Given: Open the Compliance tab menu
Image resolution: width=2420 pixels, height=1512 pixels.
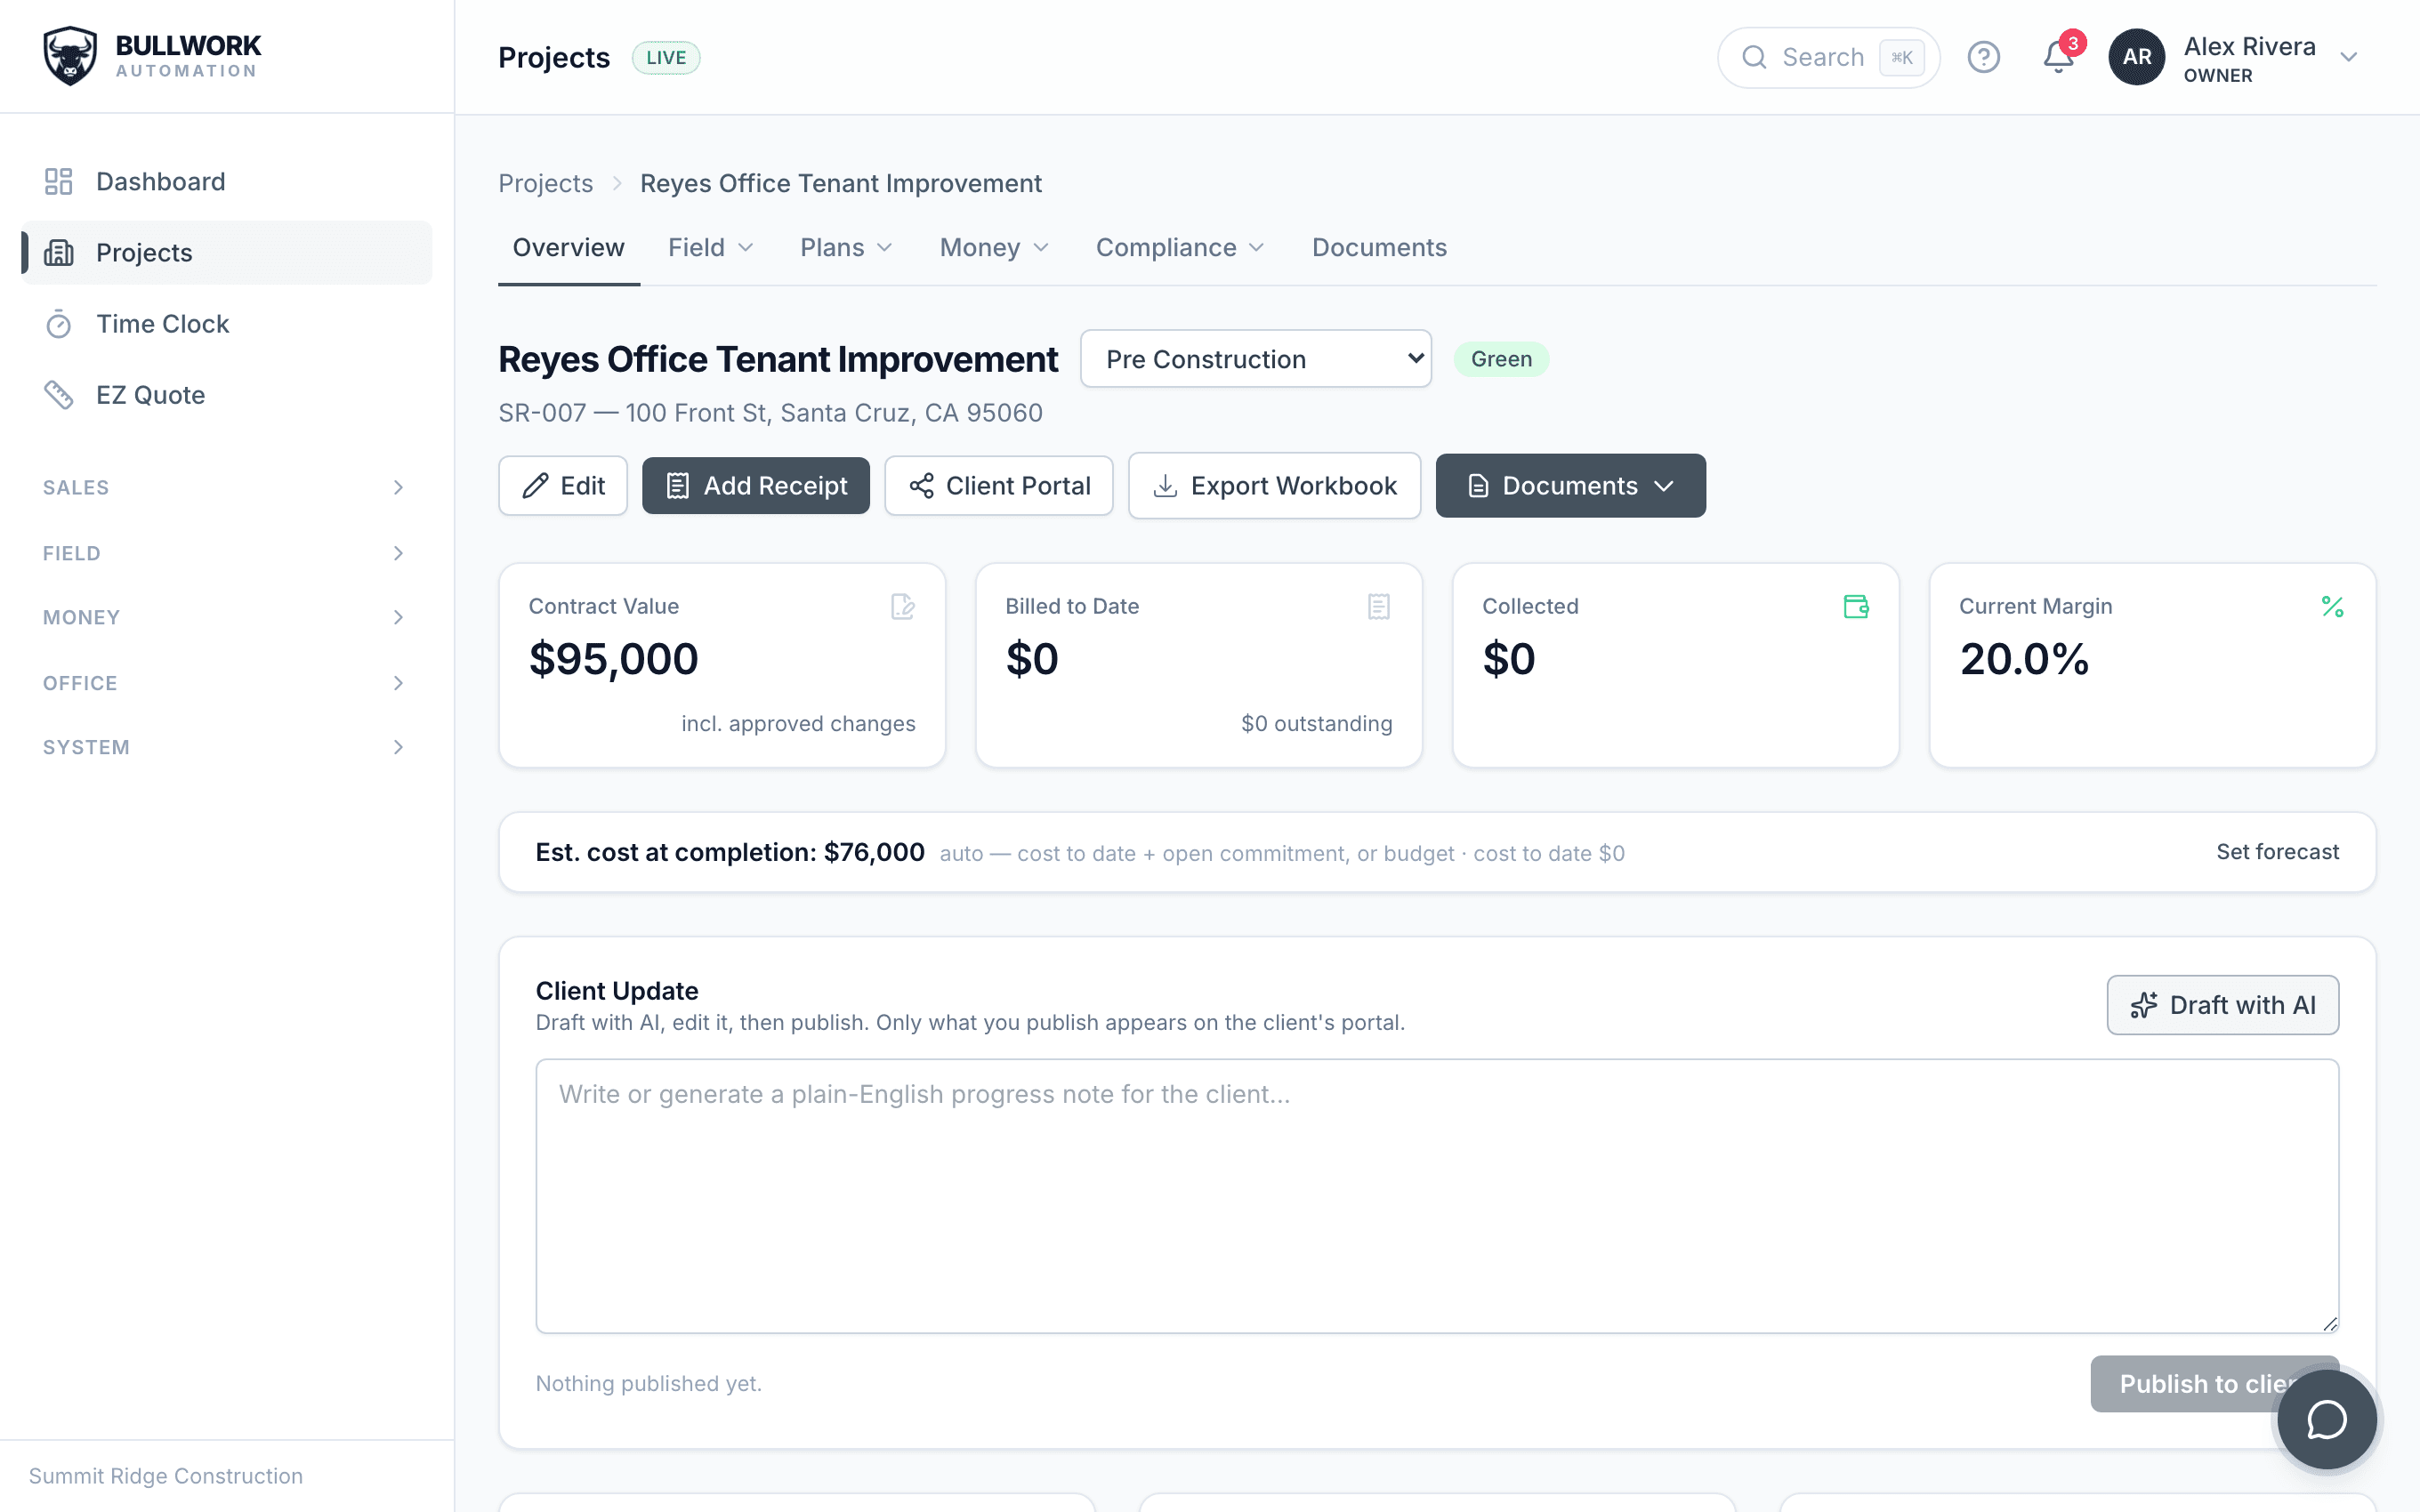Looking at the screenshot, I should coord(1180,247).
